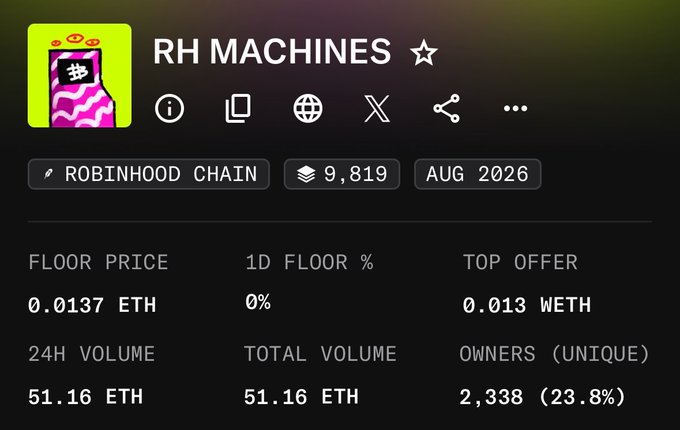This screenshot has height=430, width=680.
Task: Select the top offer 0.013 WETH
Action: pos(526,305)
